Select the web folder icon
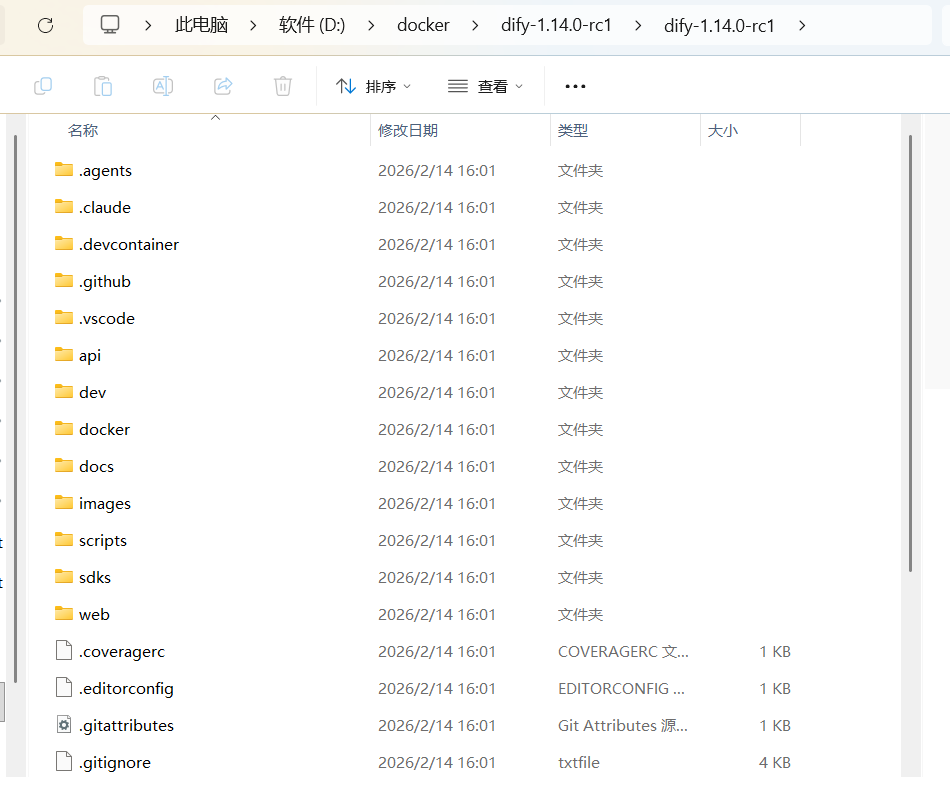The image size is (950, 801). tap(64, 613)
